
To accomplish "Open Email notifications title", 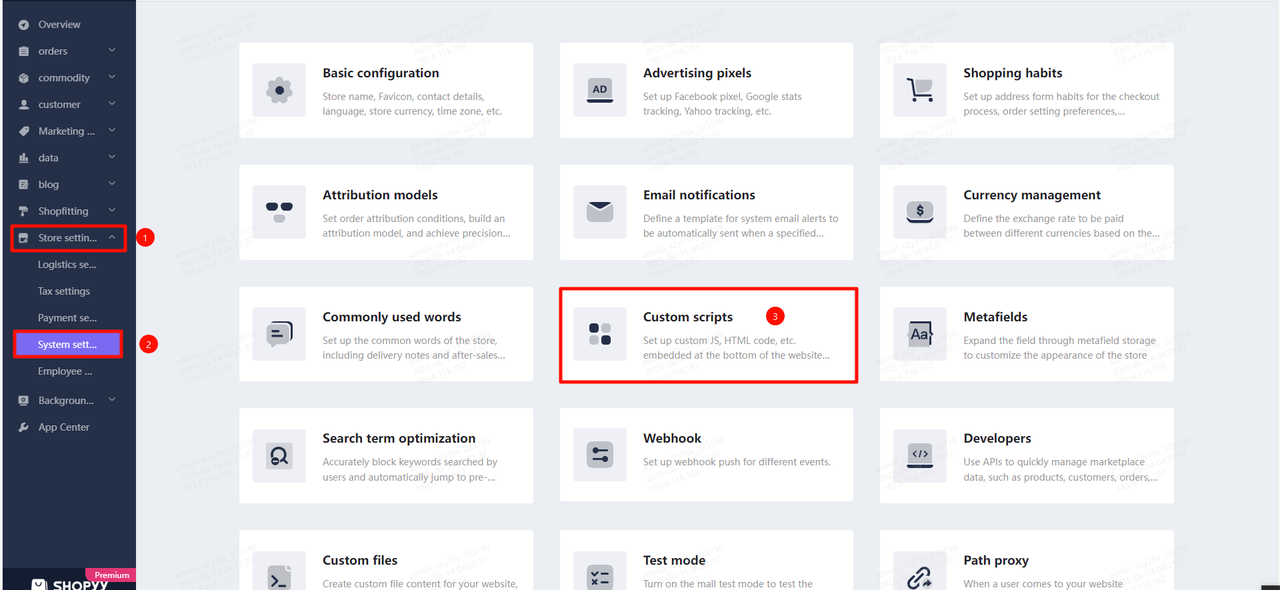I will tap(699, 195).
